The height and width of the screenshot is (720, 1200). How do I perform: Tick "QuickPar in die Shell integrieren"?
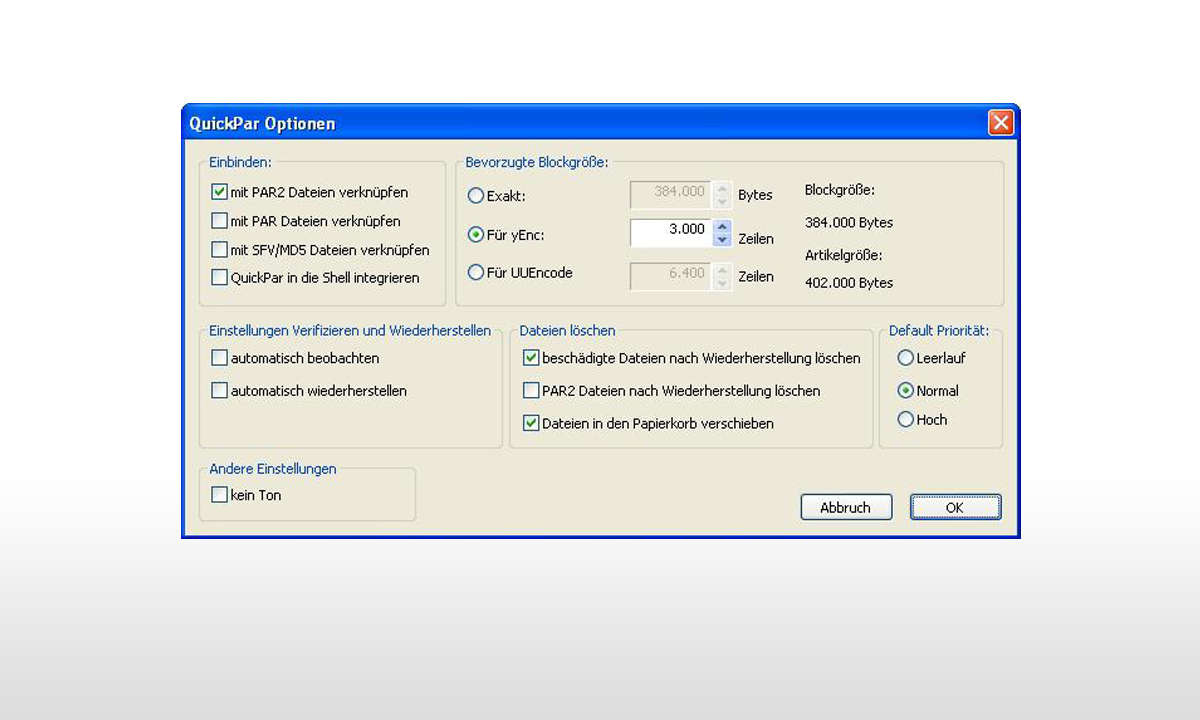click(220, 277)
